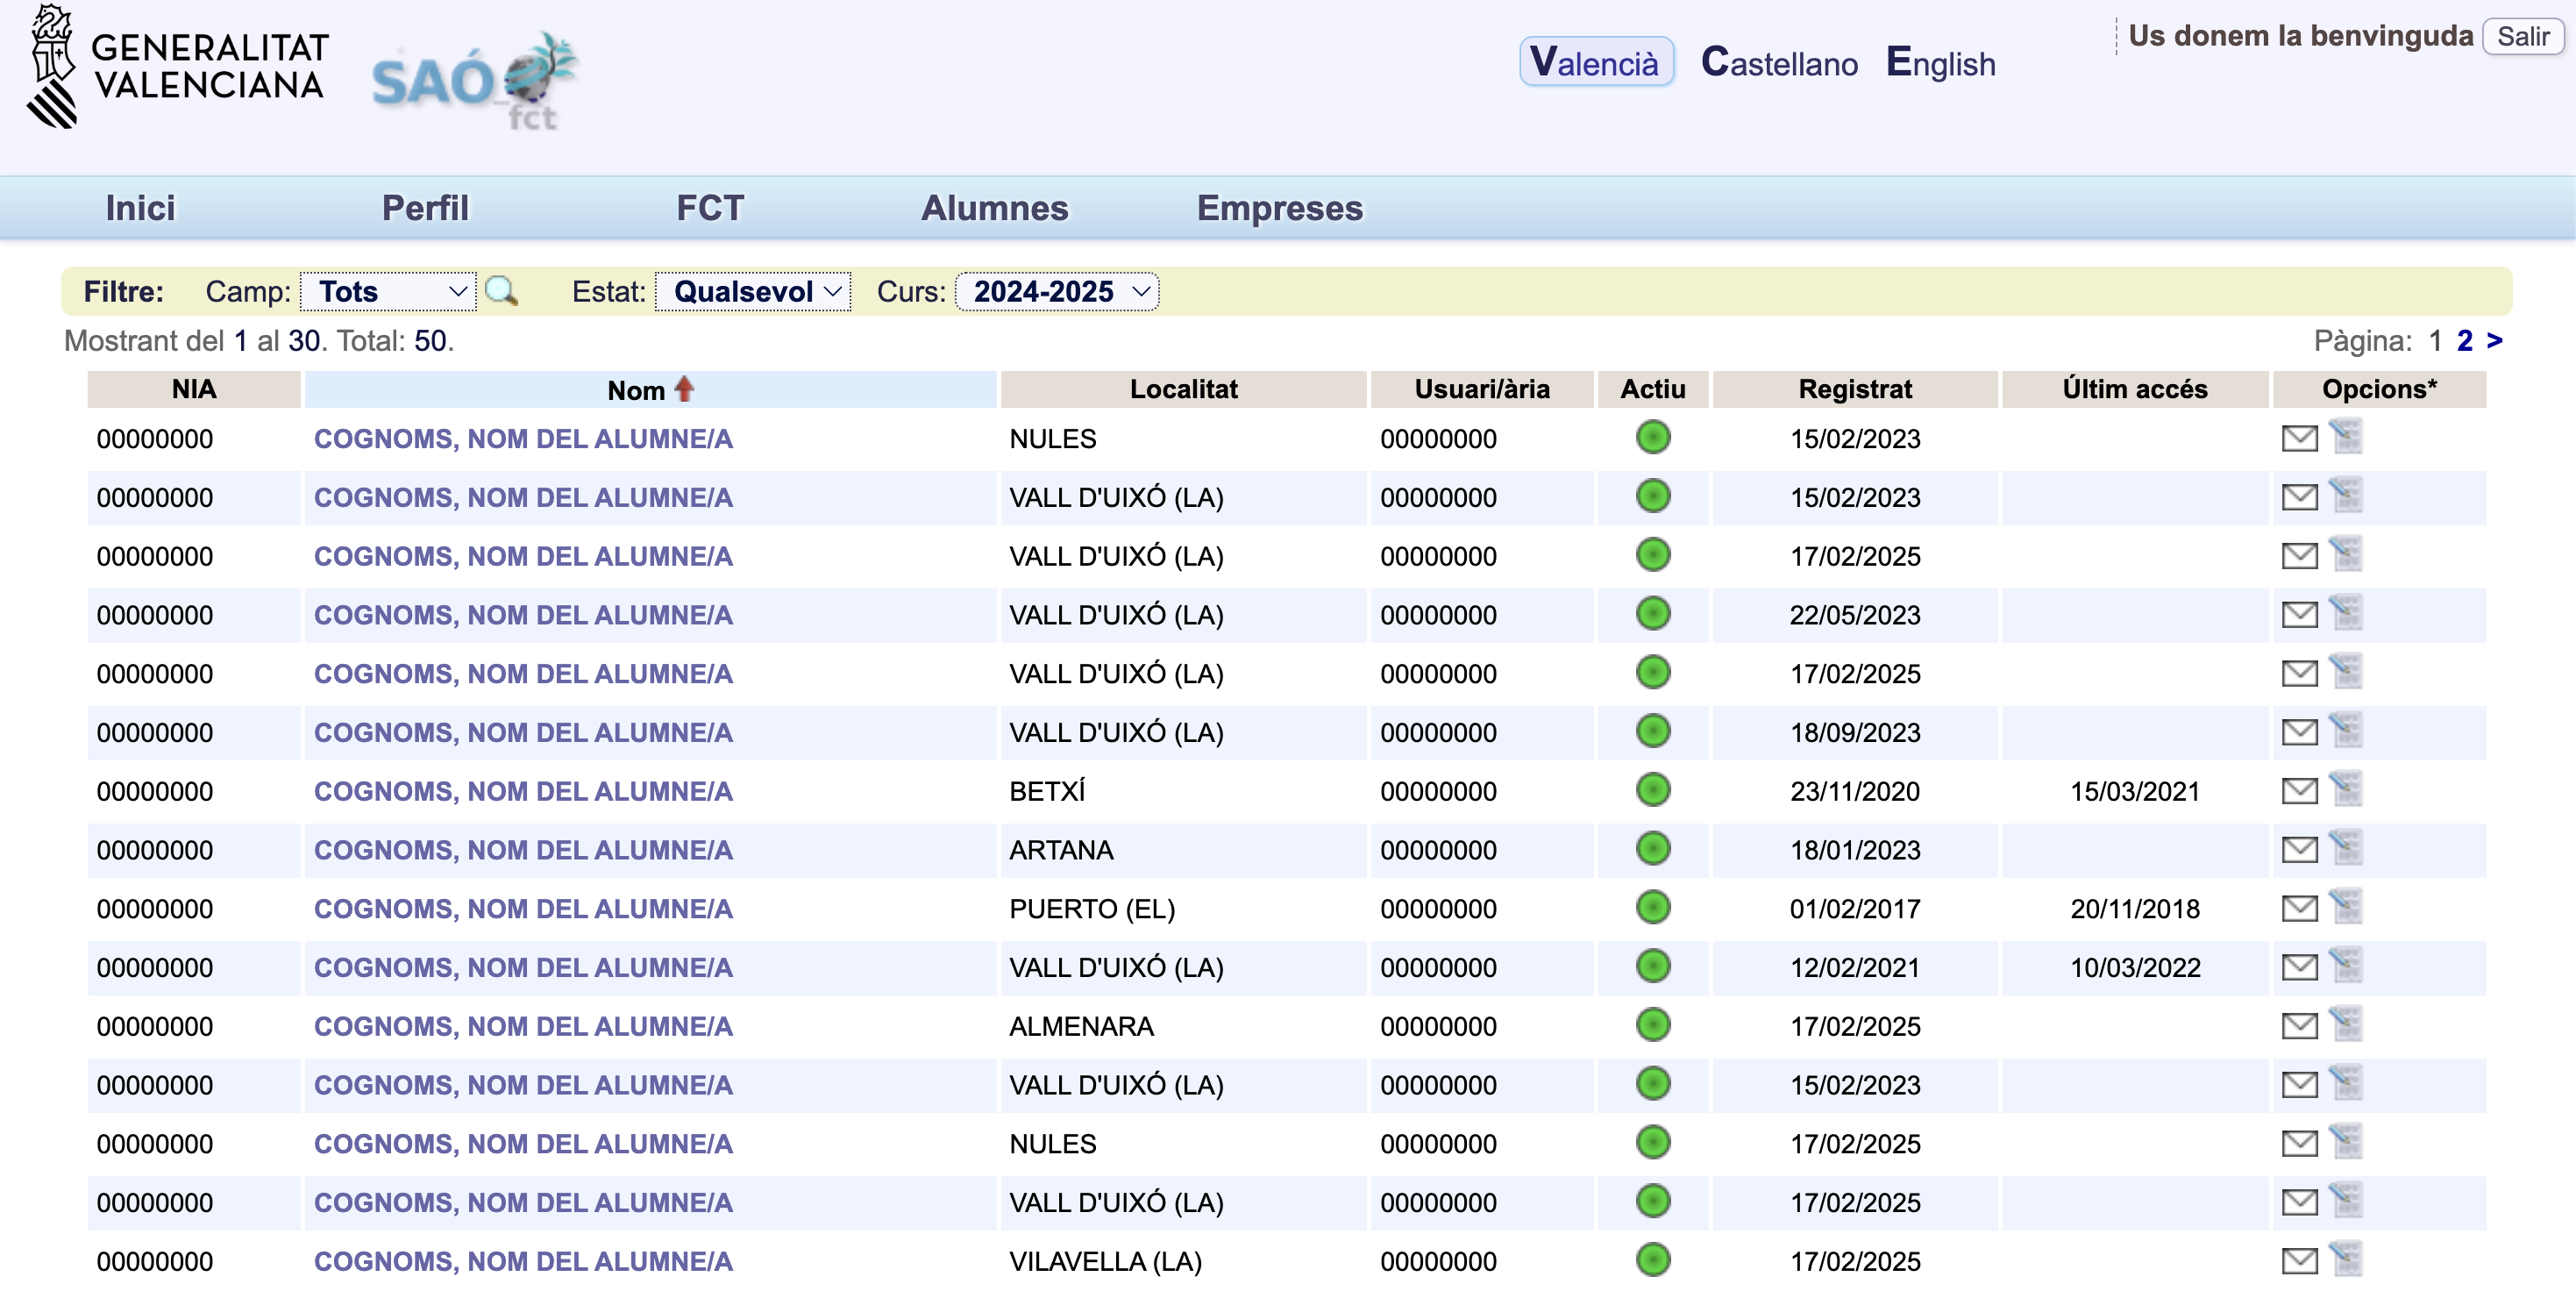Image resolution: width=2576 pixels, height=1291 pixels.
Task: Toggle green active indicator in ALMENARA row
Action: [1653, 1025]
